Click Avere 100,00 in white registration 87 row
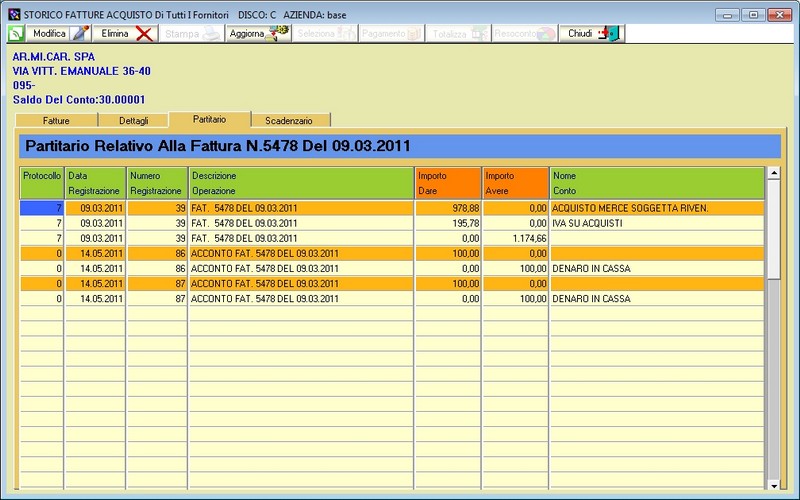The image size is (800, 500). [533, 298]
